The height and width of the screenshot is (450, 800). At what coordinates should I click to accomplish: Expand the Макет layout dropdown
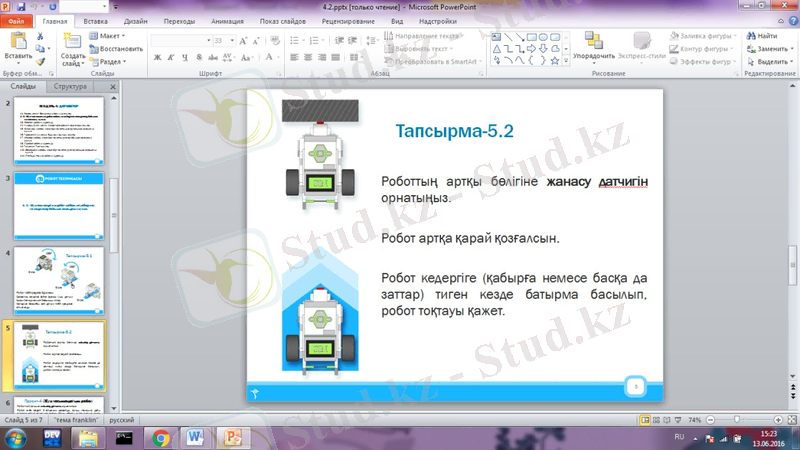(x=110, y=36)
